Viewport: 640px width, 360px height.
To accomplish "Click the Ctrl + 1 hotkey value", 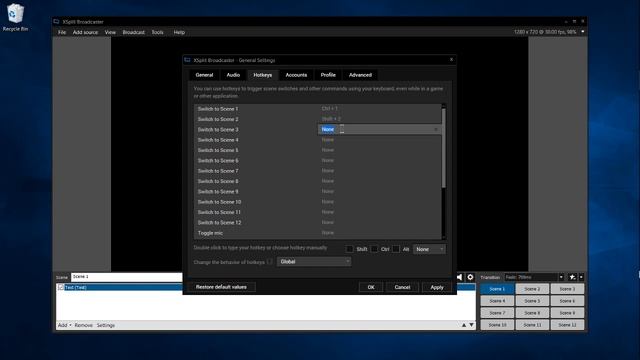I will 329,109.
